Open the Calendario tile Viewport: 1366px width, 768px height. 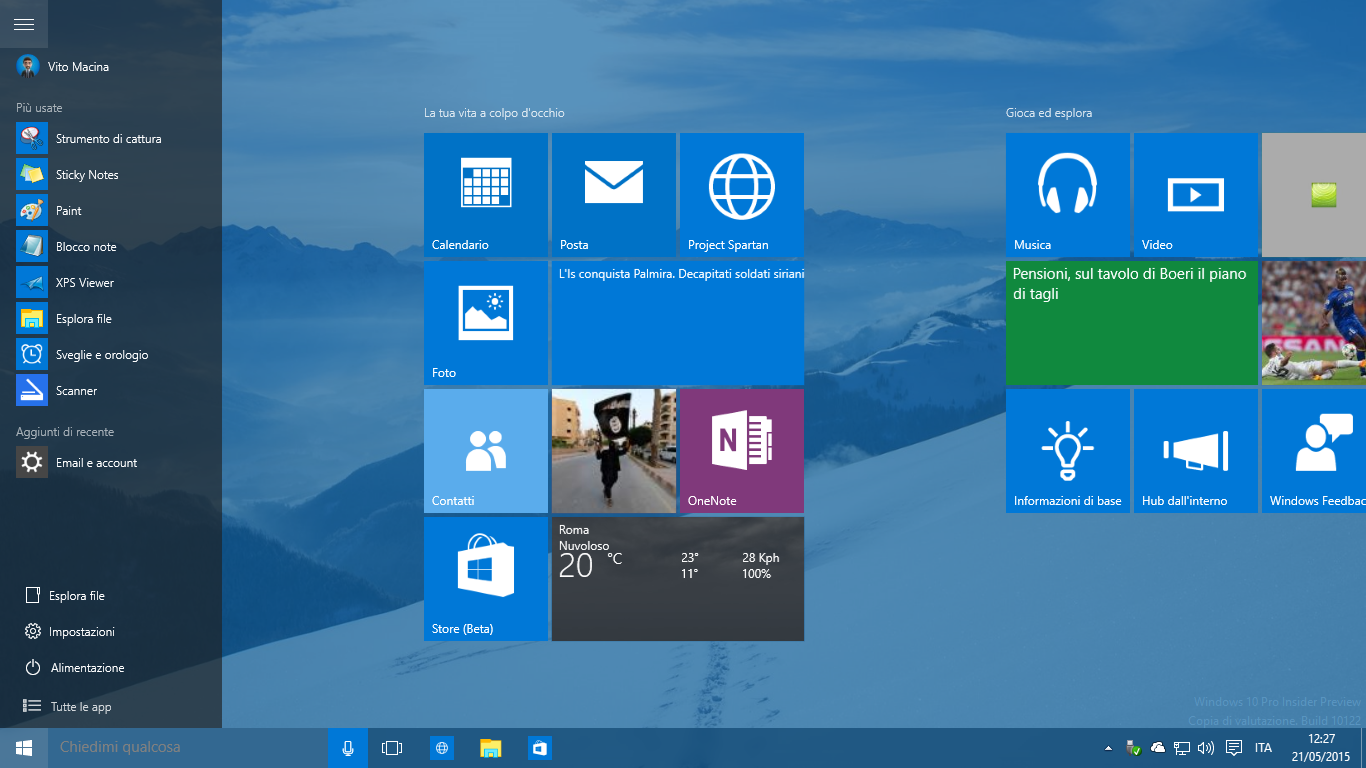point(486,195)
